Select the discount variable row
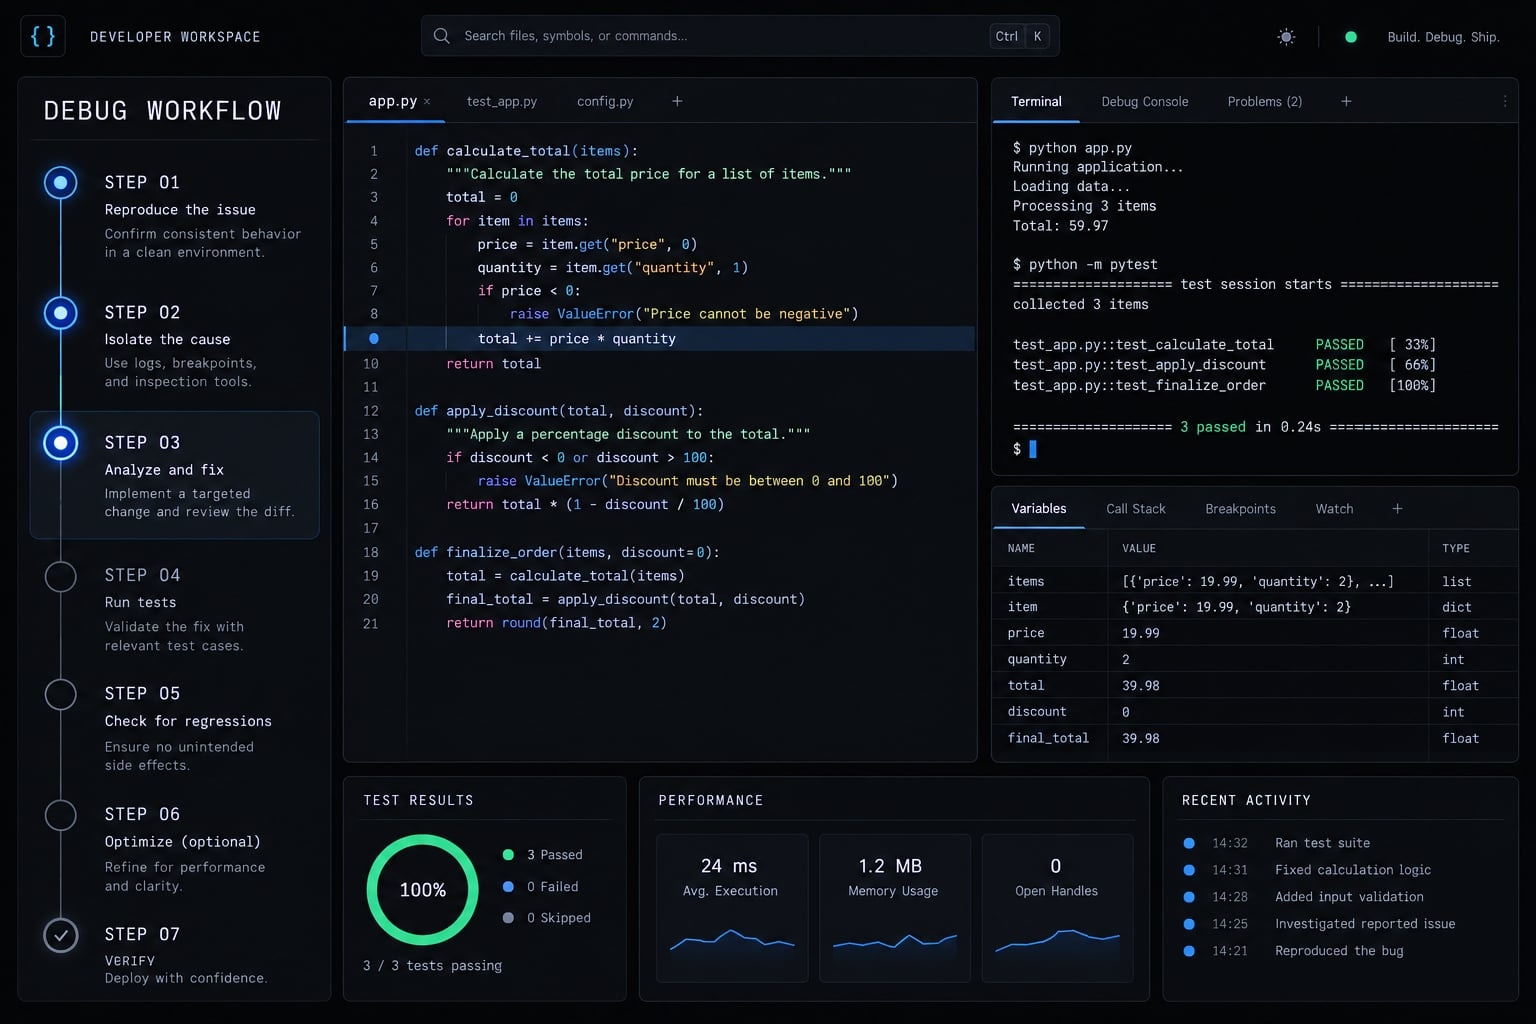Viewport: 1536px width, 1024px height. pos(1254,712)
